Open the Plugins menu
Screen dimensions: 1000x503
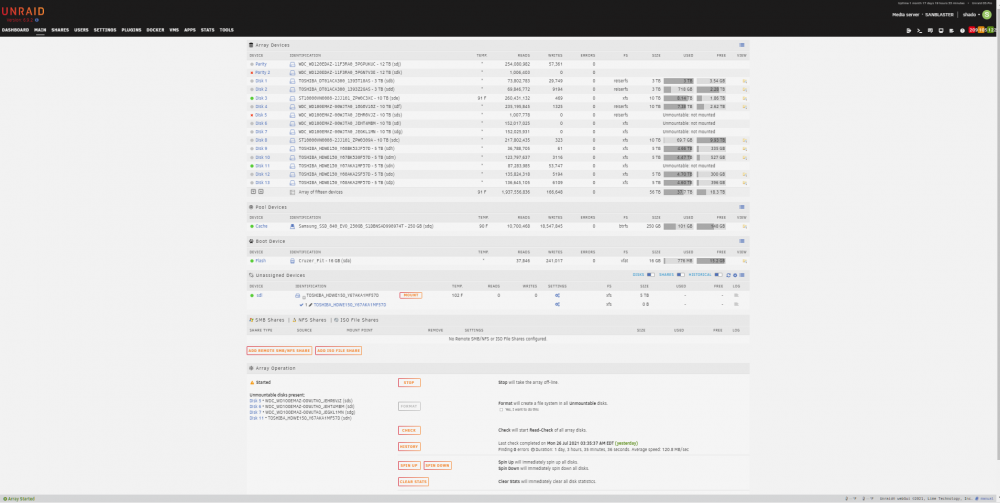coord(131,30)
